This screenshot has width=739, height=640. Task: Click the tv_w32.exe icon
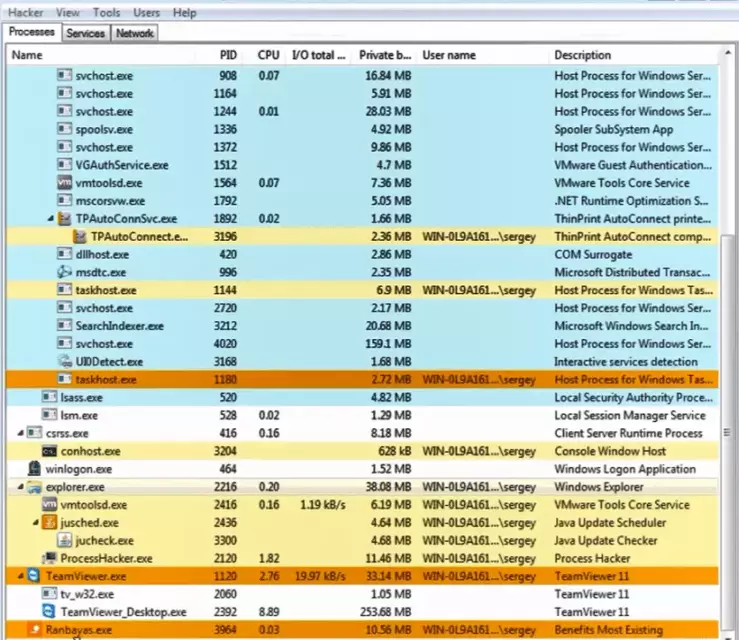coord(49,594)
